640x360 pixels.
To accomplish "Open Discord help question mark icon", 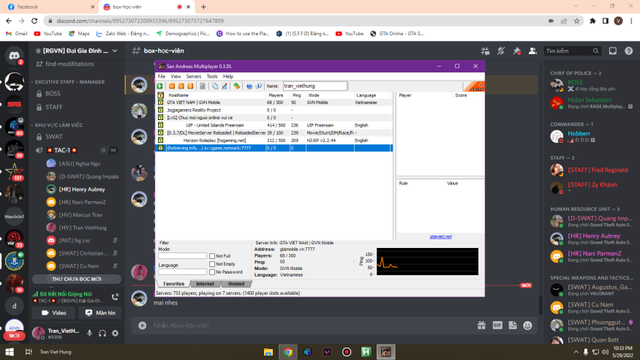I will click(x=629, y=51).
